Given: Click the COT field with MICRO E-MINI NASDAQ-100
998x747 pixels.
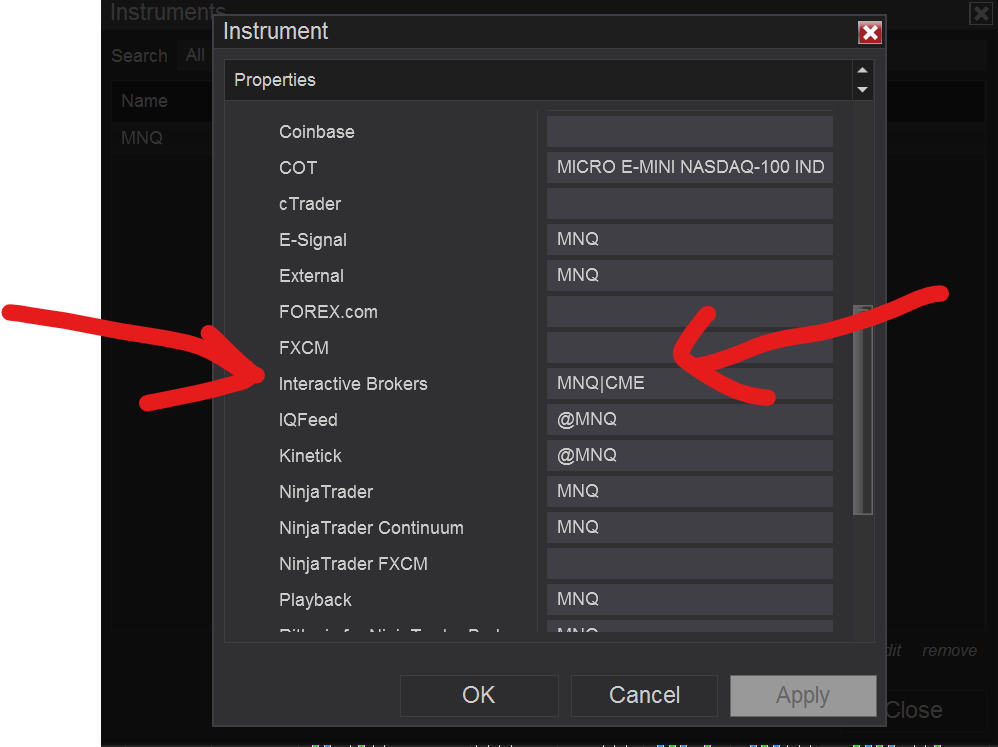Looking at the screenshot, I should pyautogui.click(x=689, y=167).
